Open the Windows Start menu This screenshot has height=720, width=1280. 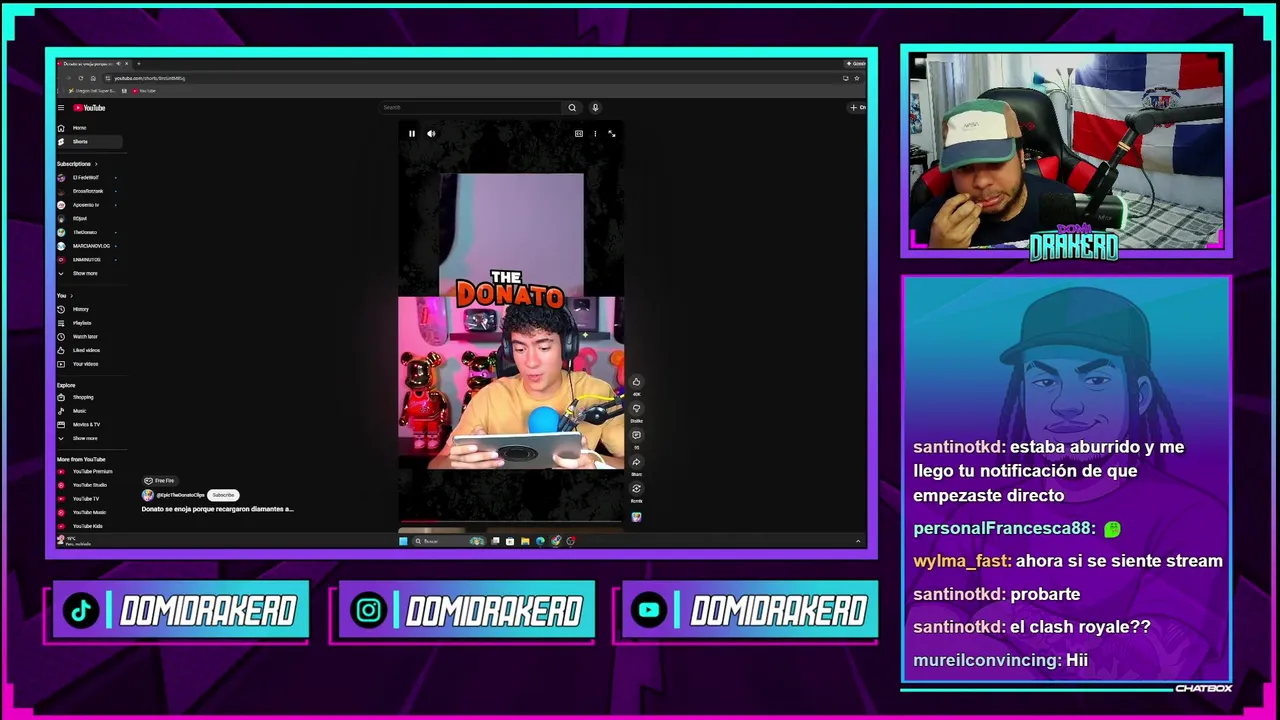click(403, 541)
